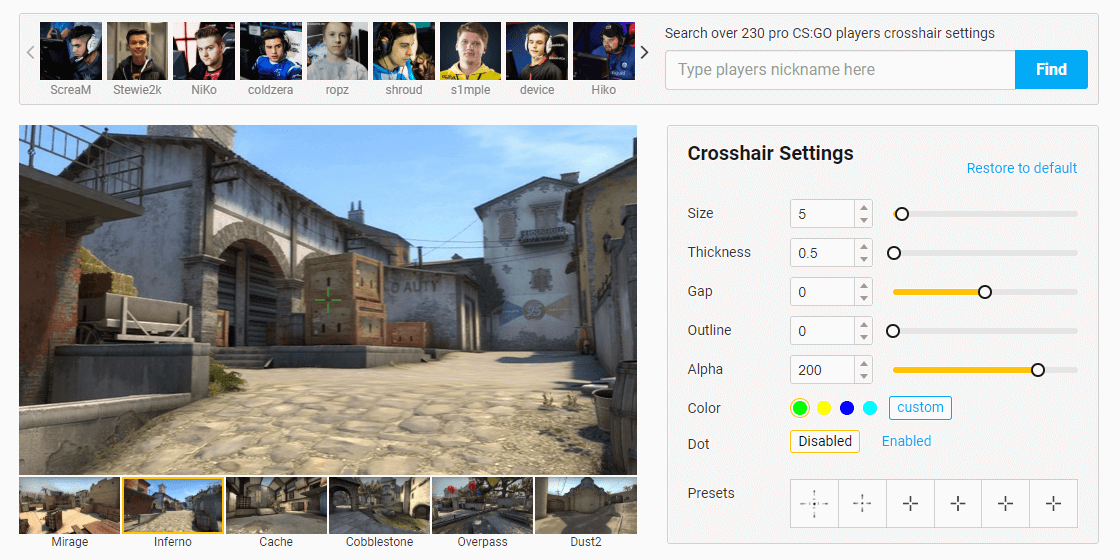Select s1mple's player avatar
Screen dimensions: 1120x560
(471, 52)
